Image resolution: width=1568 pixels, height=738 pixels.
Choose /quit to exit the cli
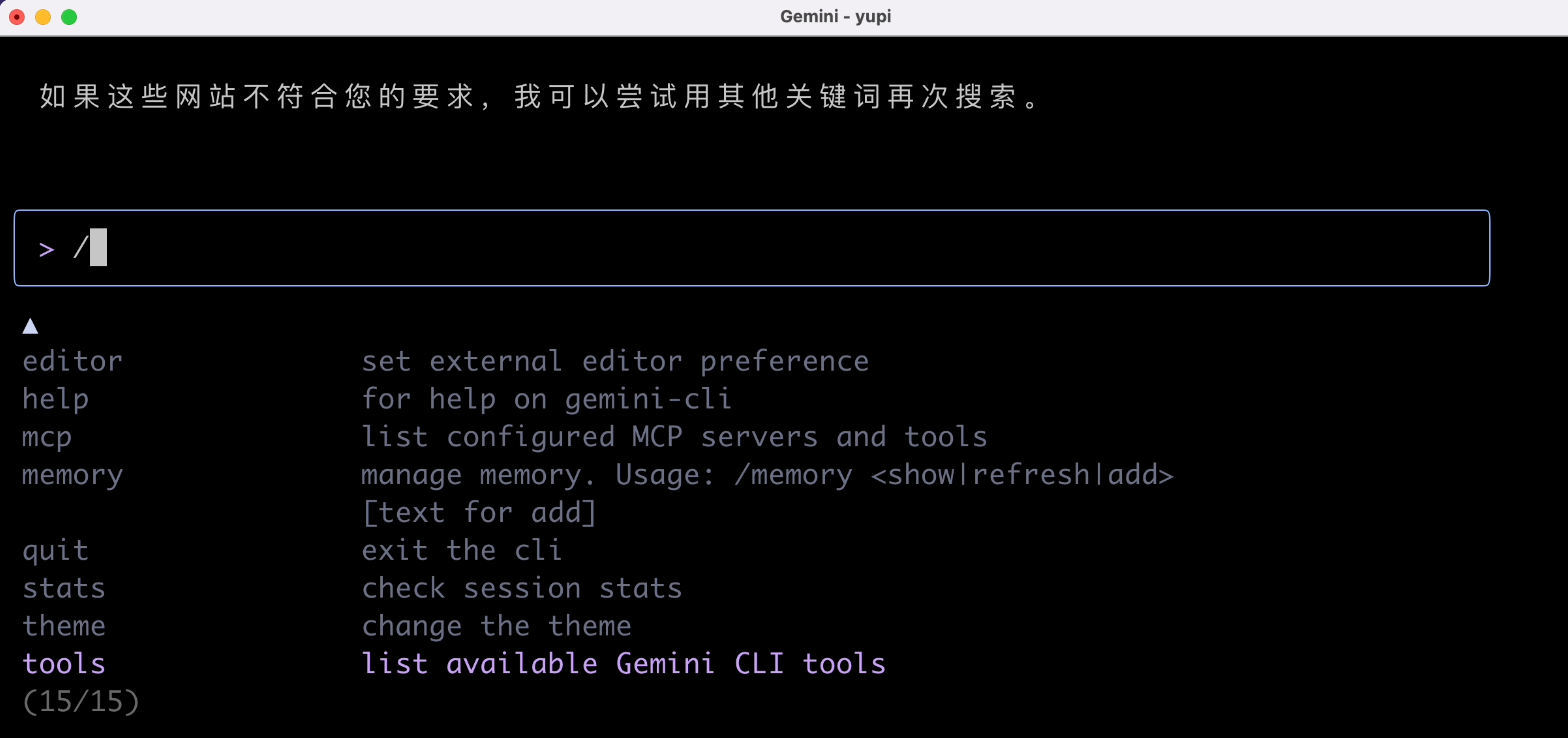point(55,549)
